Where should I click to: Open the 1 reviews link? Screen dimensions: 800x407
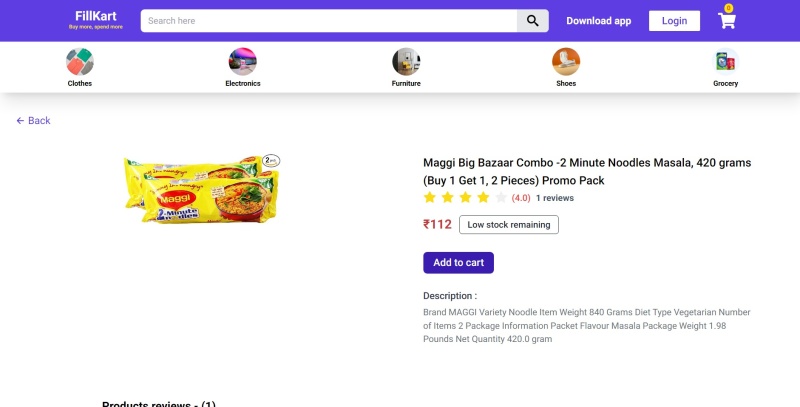click(x=555, y=198)
